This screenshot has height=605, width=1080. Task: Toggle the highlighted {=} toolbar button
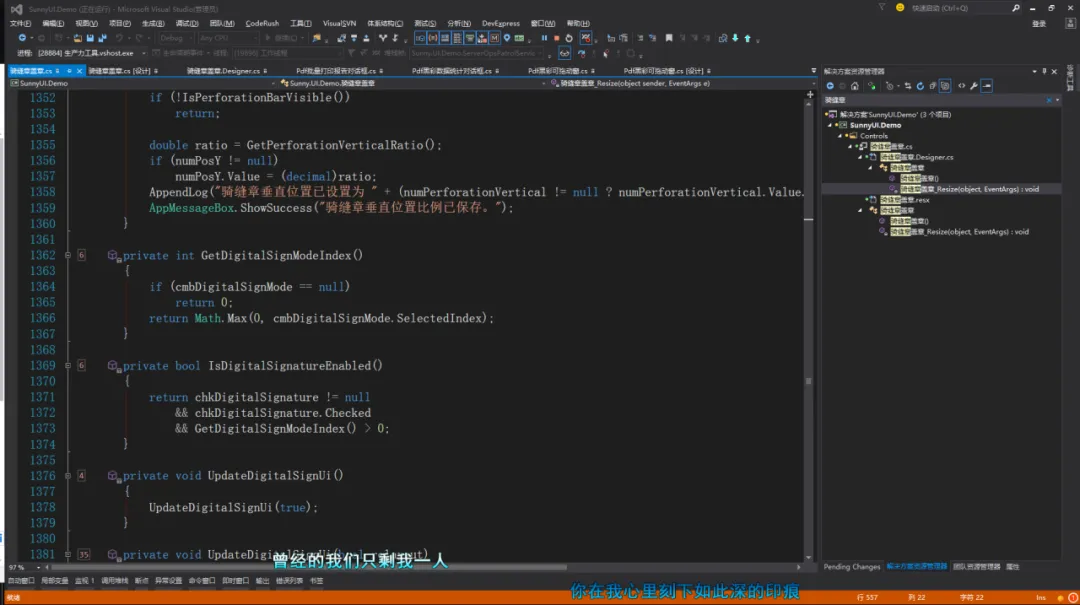(433, 38)
